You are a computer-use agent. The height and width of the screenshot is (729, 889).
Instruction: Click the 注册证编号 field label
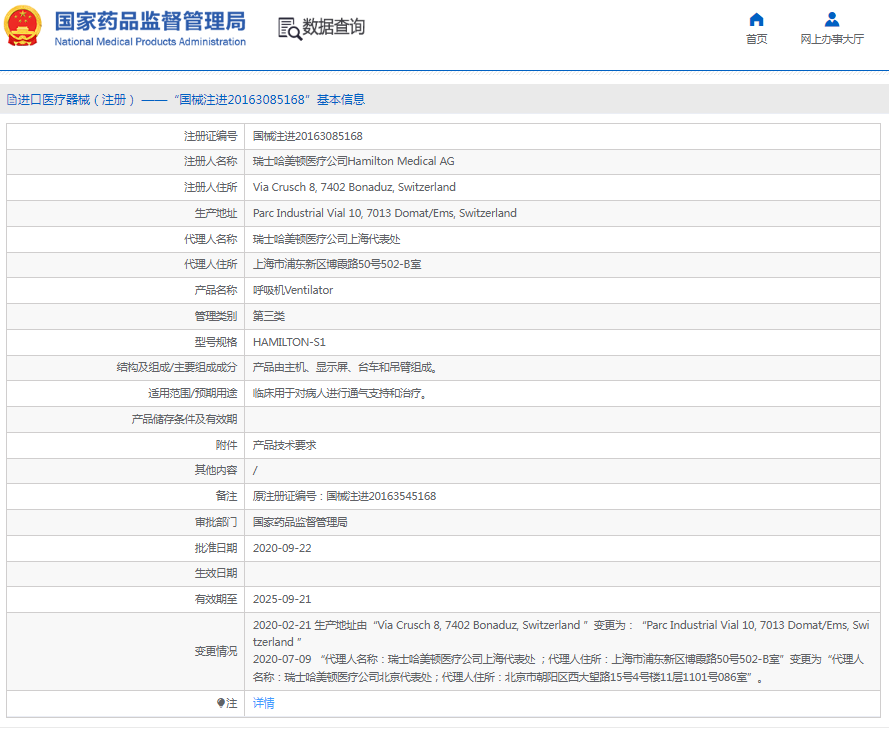coord(210,136)
